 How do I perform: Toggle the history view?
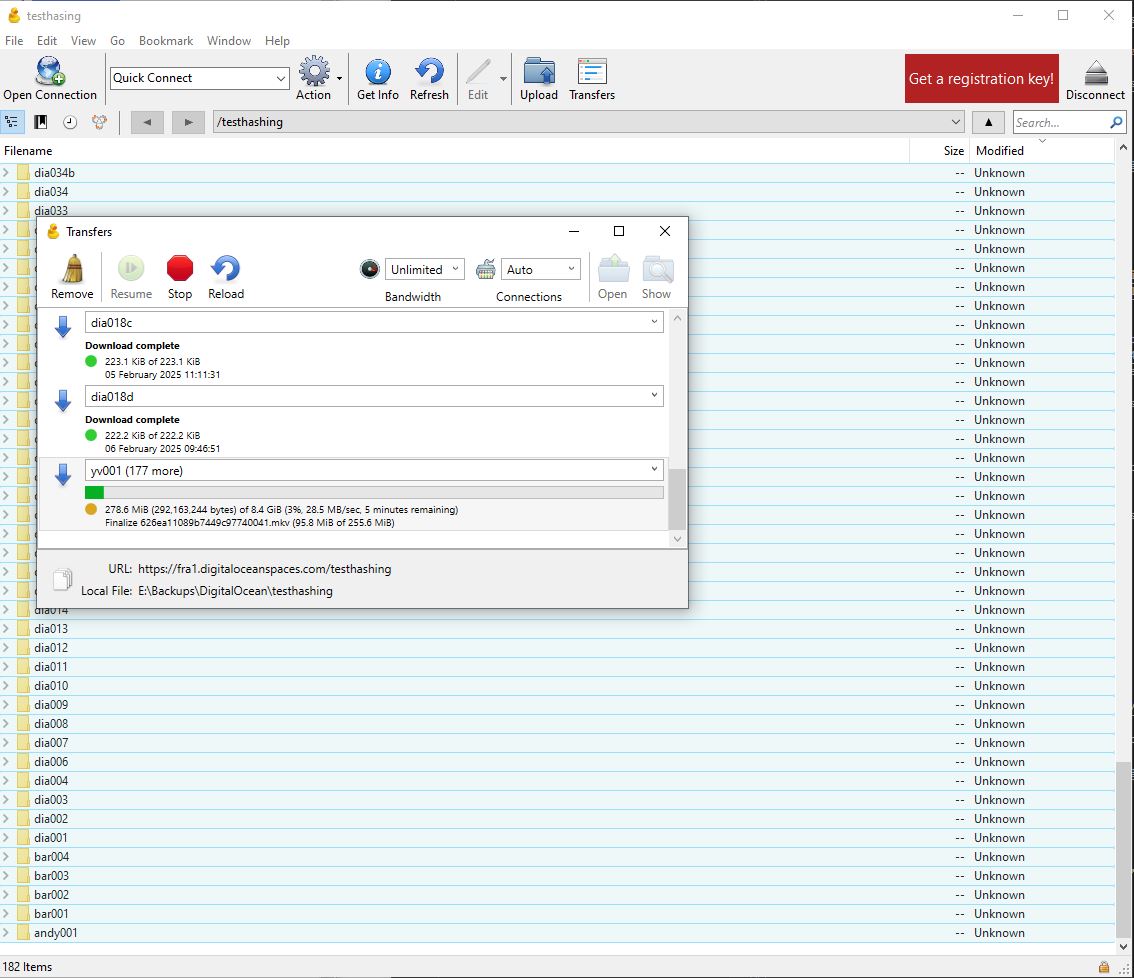[x=70, y=122]
